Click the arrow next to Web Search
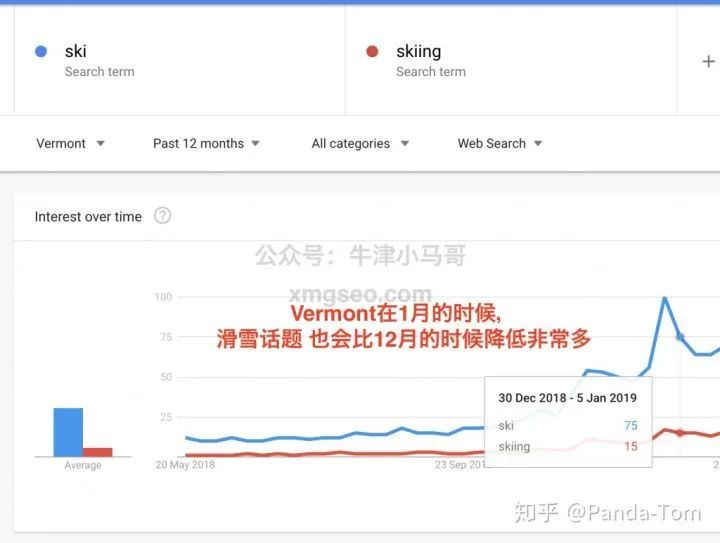This screenshot has height=543, width=720. tap(538, 143)
